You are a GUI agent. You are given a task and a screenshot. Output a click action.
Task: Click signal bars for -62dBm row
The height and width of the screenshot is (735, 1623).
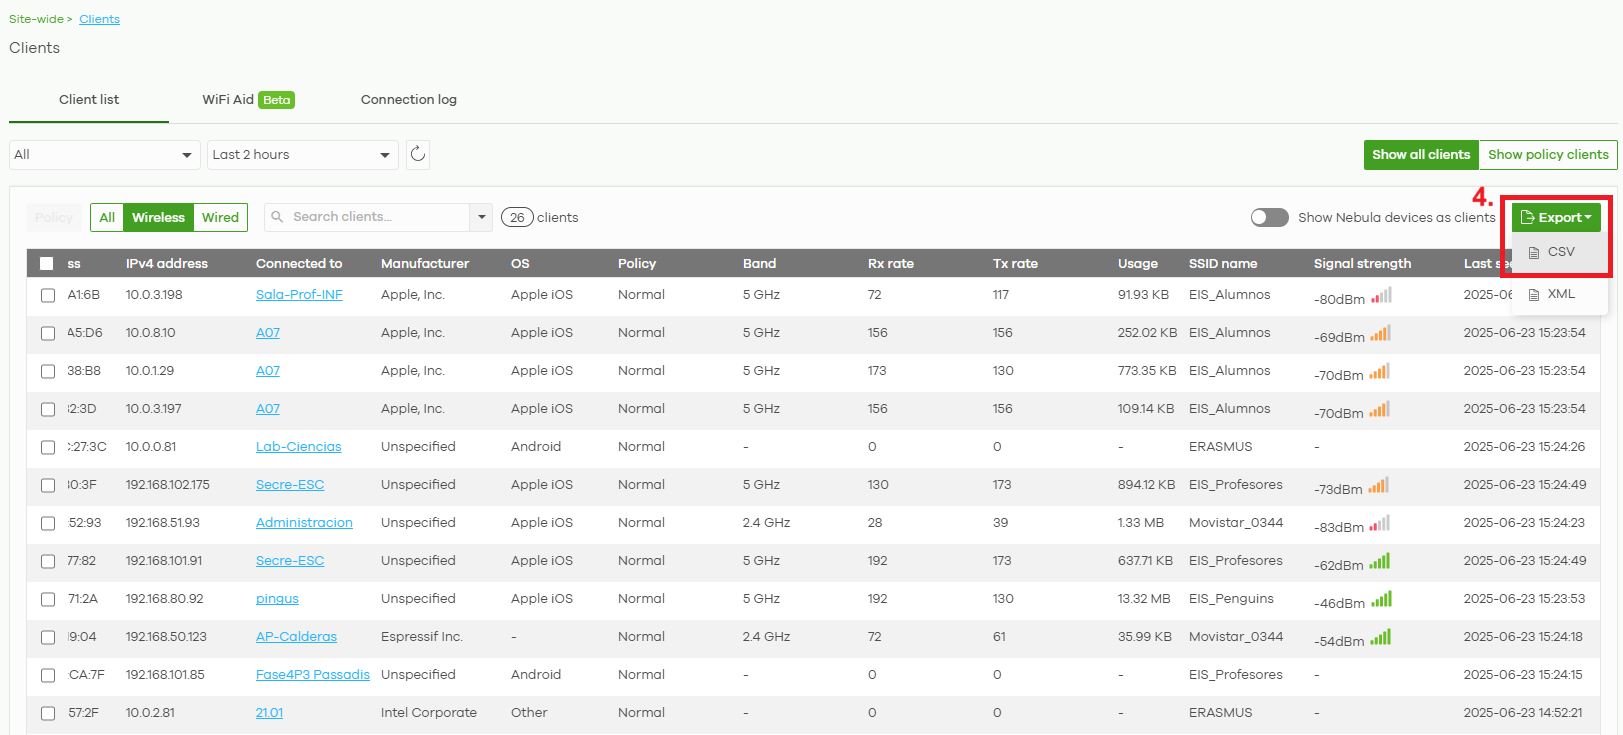1381,562
